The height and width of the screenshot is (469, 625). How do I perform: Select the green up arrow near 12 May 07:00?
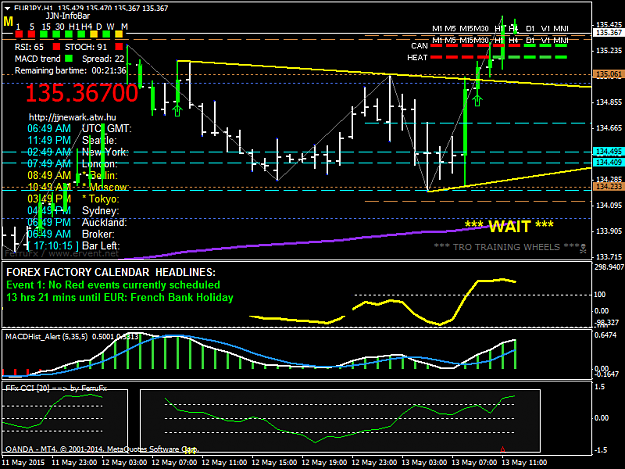point(177,110)
